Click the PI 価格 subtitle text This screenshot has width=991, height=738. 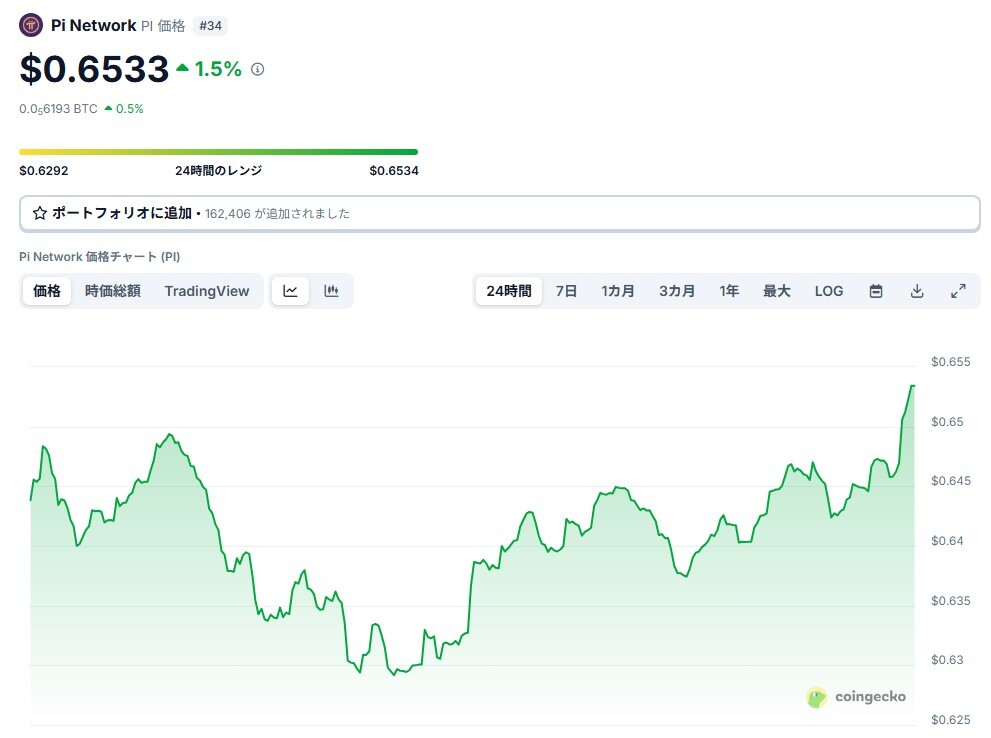click(x=163, y=26)
